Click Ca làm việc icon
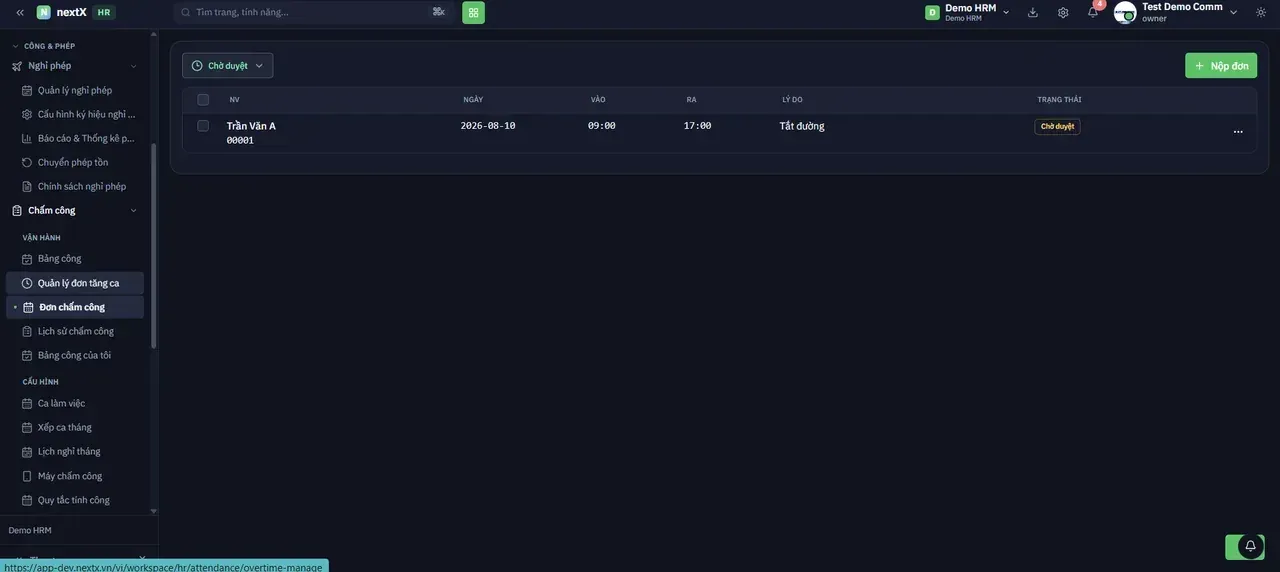1280x572 pixels. coord(27,403)
